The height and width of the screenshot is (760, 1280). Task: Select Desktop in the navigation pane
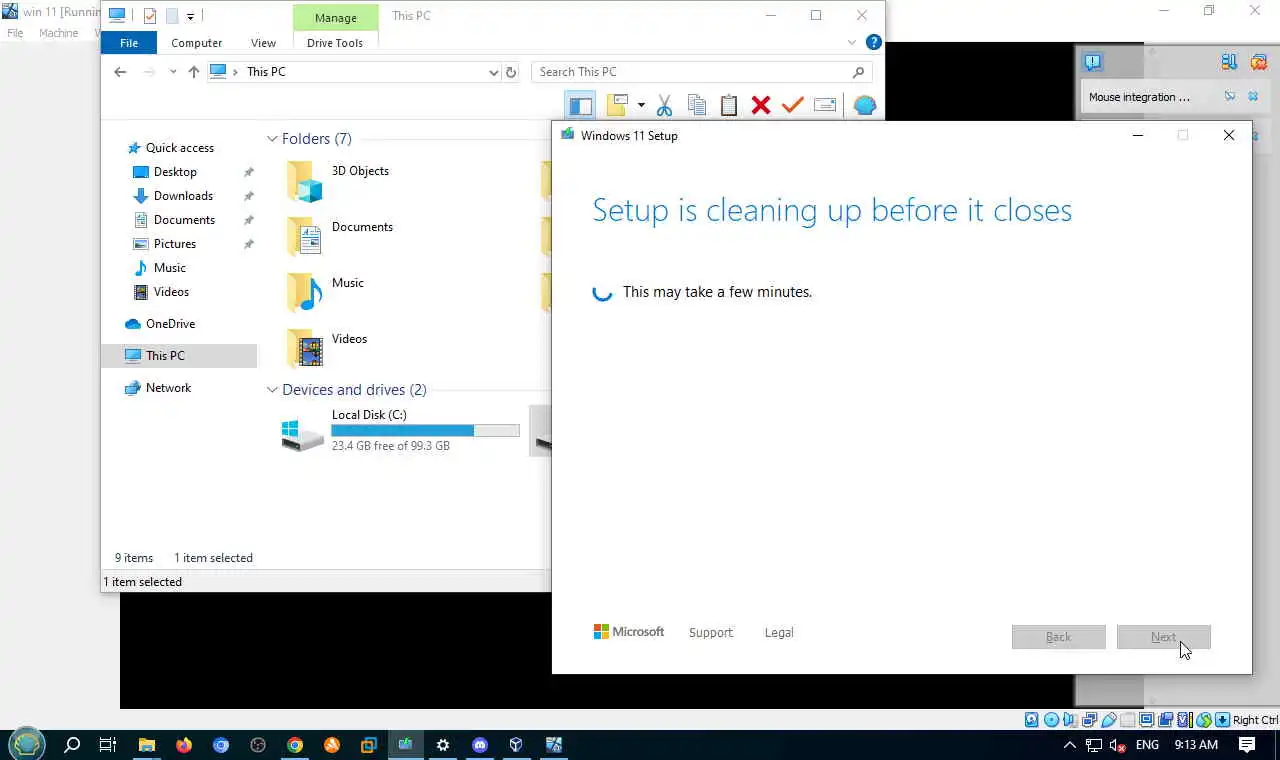pos(175,172)
